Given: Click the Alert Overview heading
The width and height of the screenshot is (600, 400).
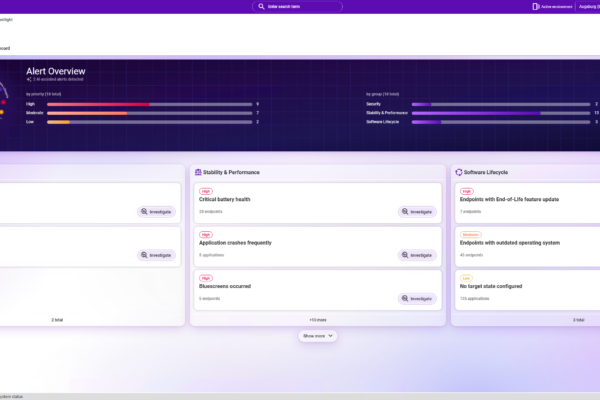Looking at the screenshot, I should coord(56,71).
